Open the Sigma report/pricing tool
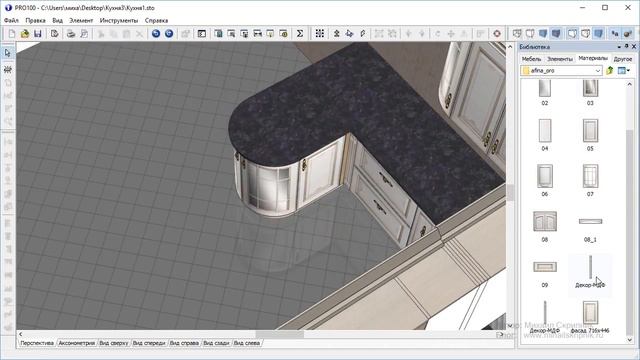 click(300, 33)
